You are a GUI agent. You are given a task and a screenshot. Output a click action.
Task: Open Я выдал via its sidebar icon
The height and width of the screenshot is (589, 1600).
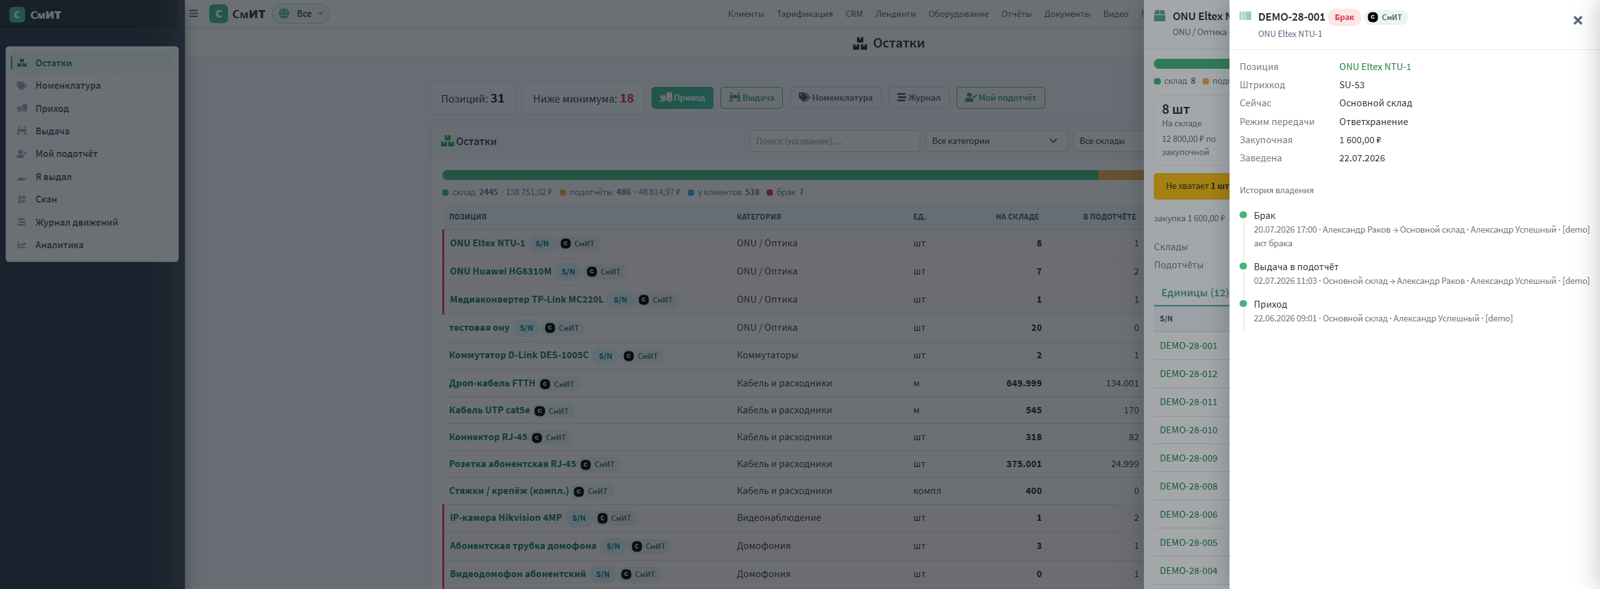22,177
